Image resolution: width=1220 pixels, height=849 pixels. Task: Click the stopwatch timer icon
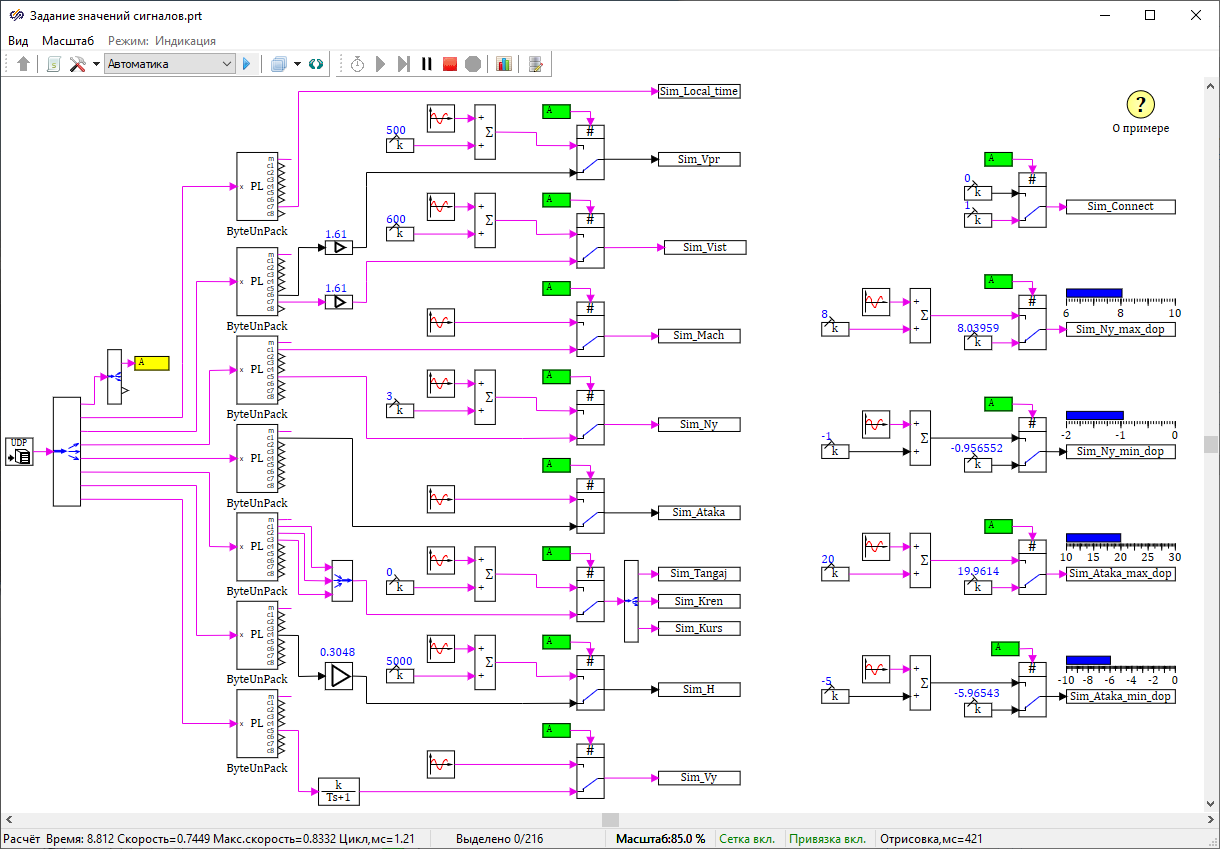pos(357,64)
